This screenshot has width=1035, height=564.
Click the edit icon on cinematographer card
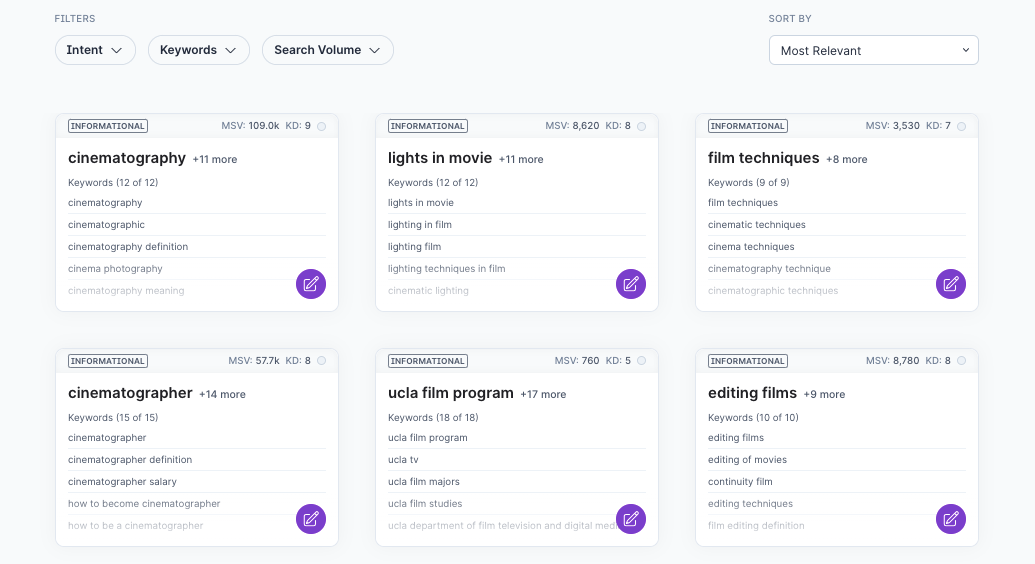pos(311,519)
